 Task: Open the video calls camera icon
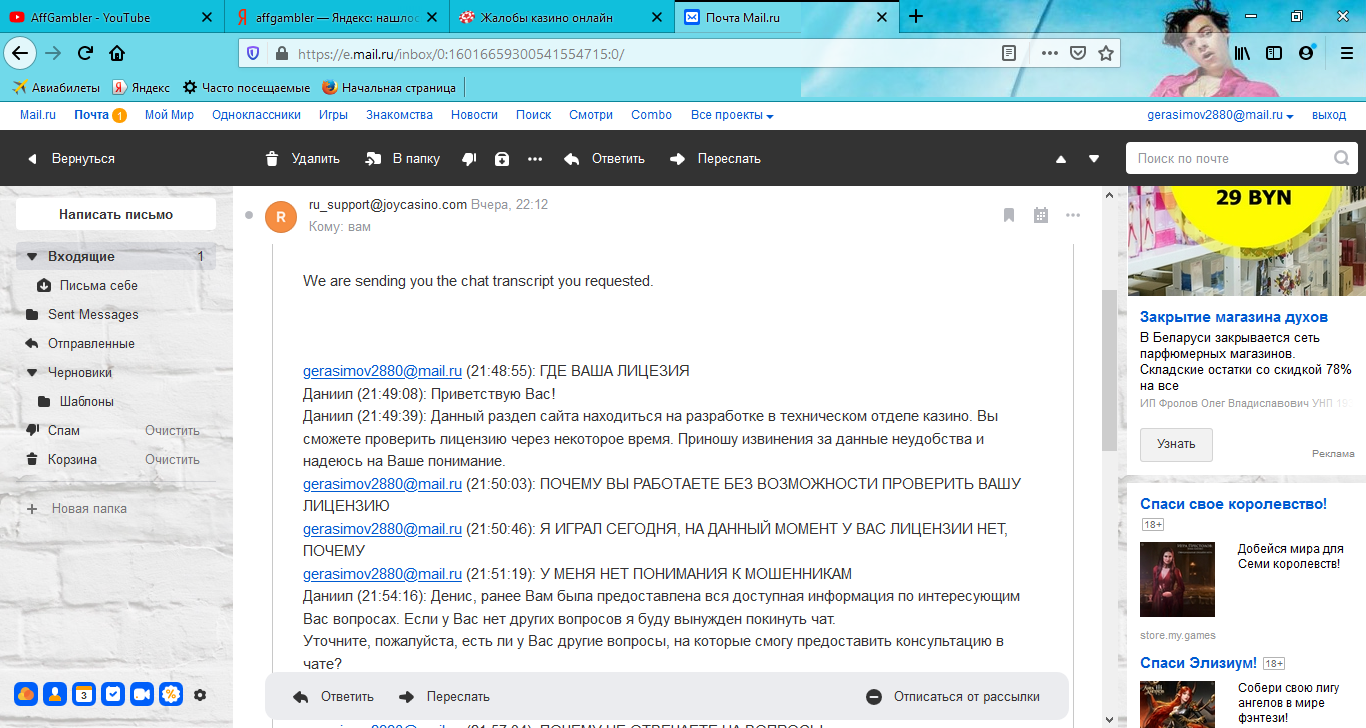(142, 694)
